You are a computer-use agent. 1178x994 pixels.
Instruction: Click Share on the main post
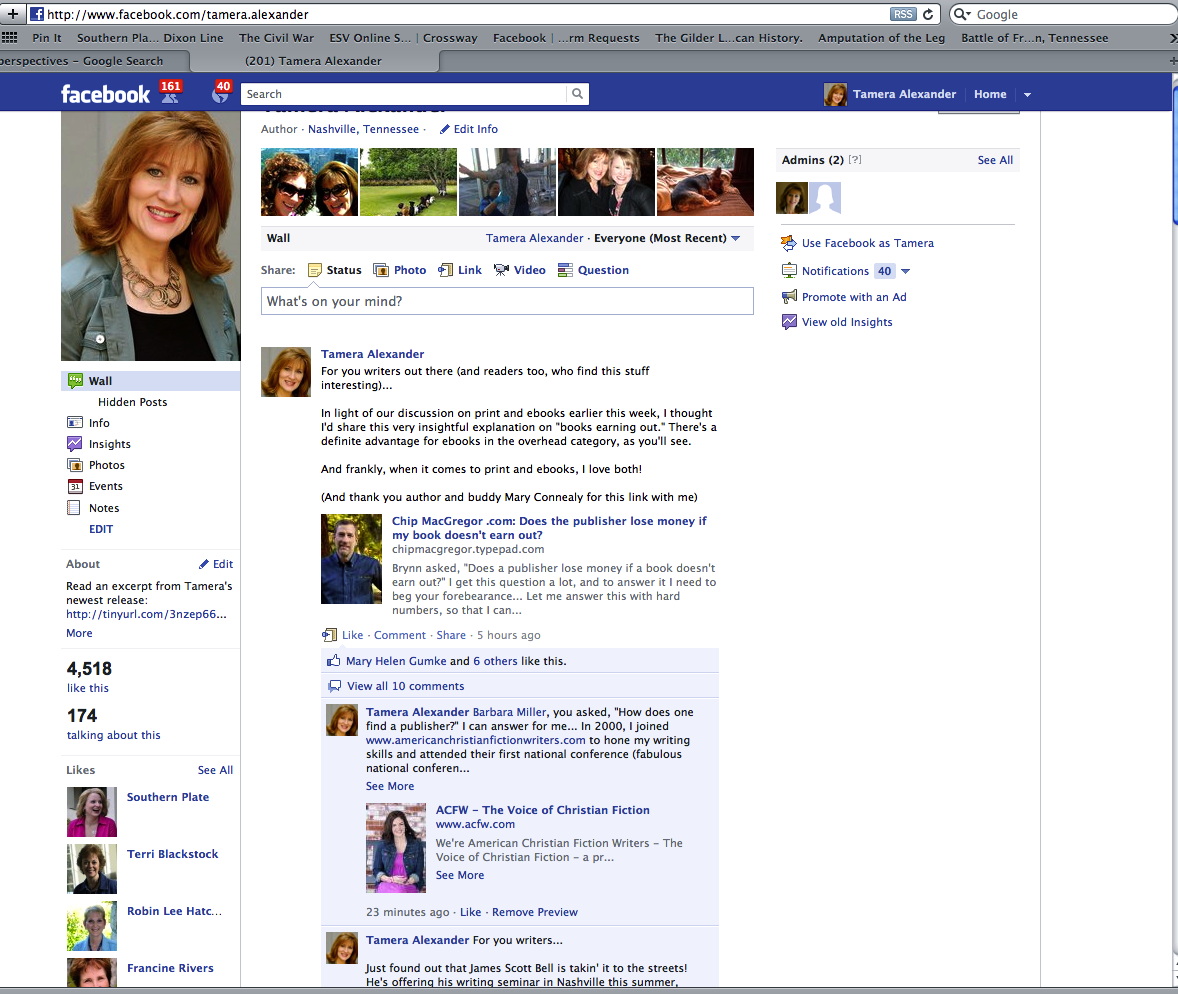click(x=451, y=635)
